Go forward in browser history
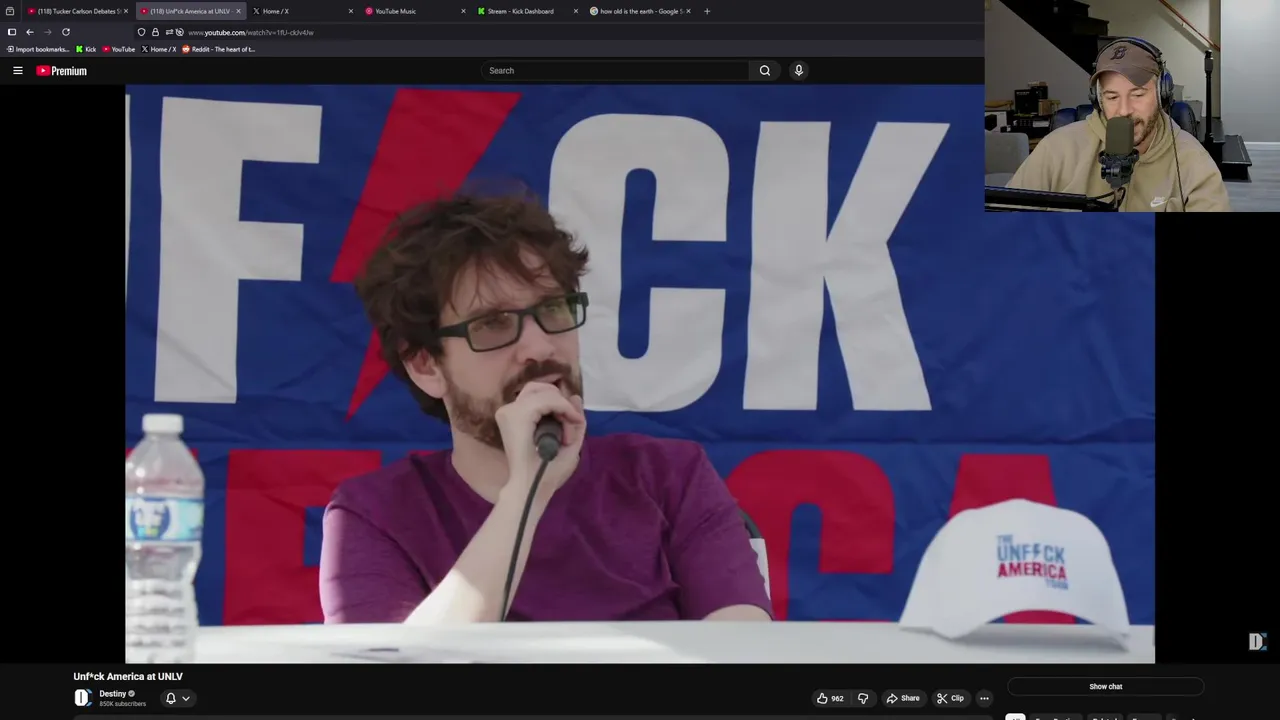 pyautogui.click(x=47, y=32)
